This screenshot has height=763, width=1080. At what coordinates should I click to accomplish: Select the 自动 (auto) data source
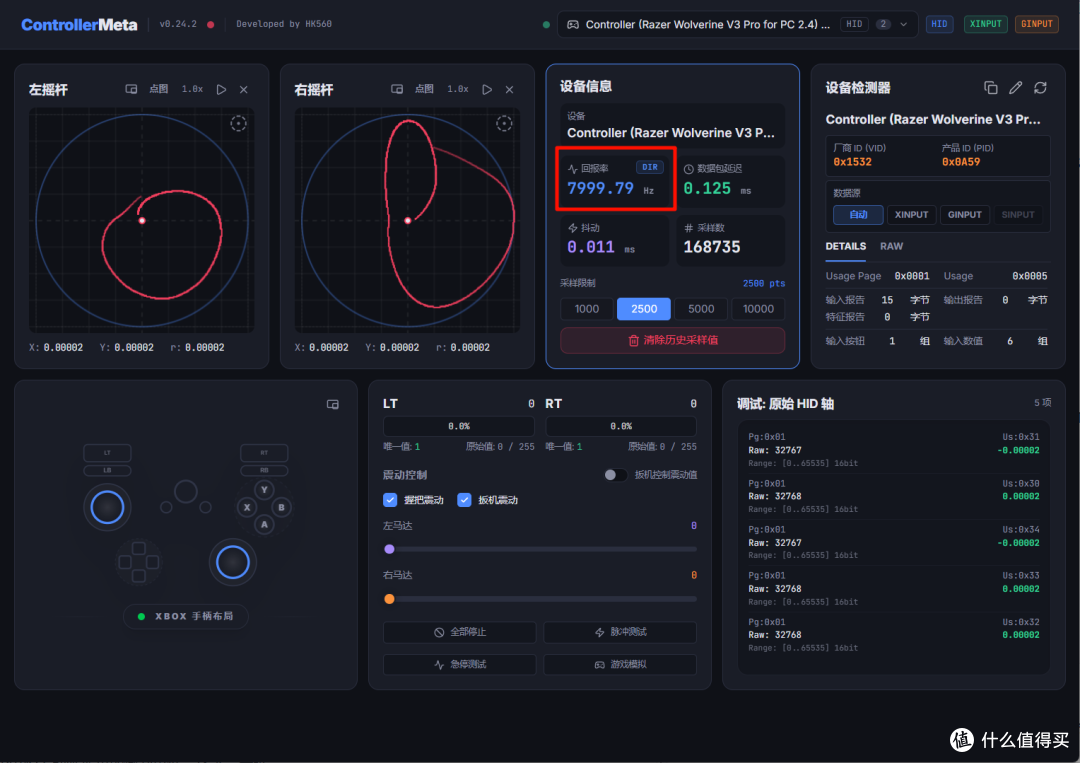[x=858, y=215]
